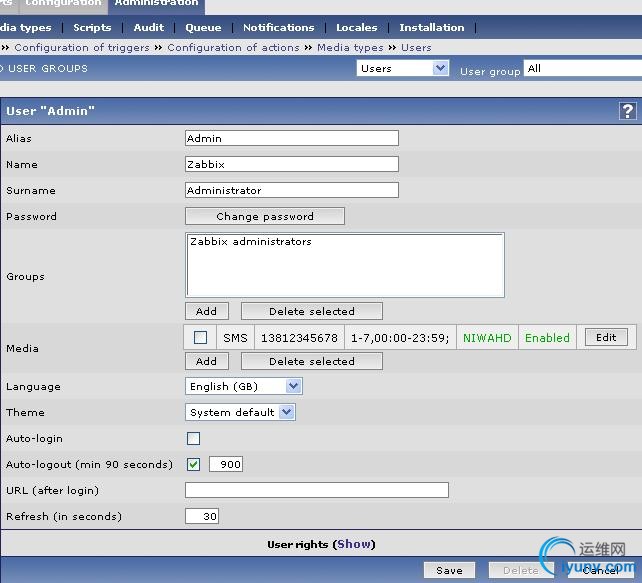Click Add button under Media
Screen dimensions: 642x583
click(x=207, y=361)
